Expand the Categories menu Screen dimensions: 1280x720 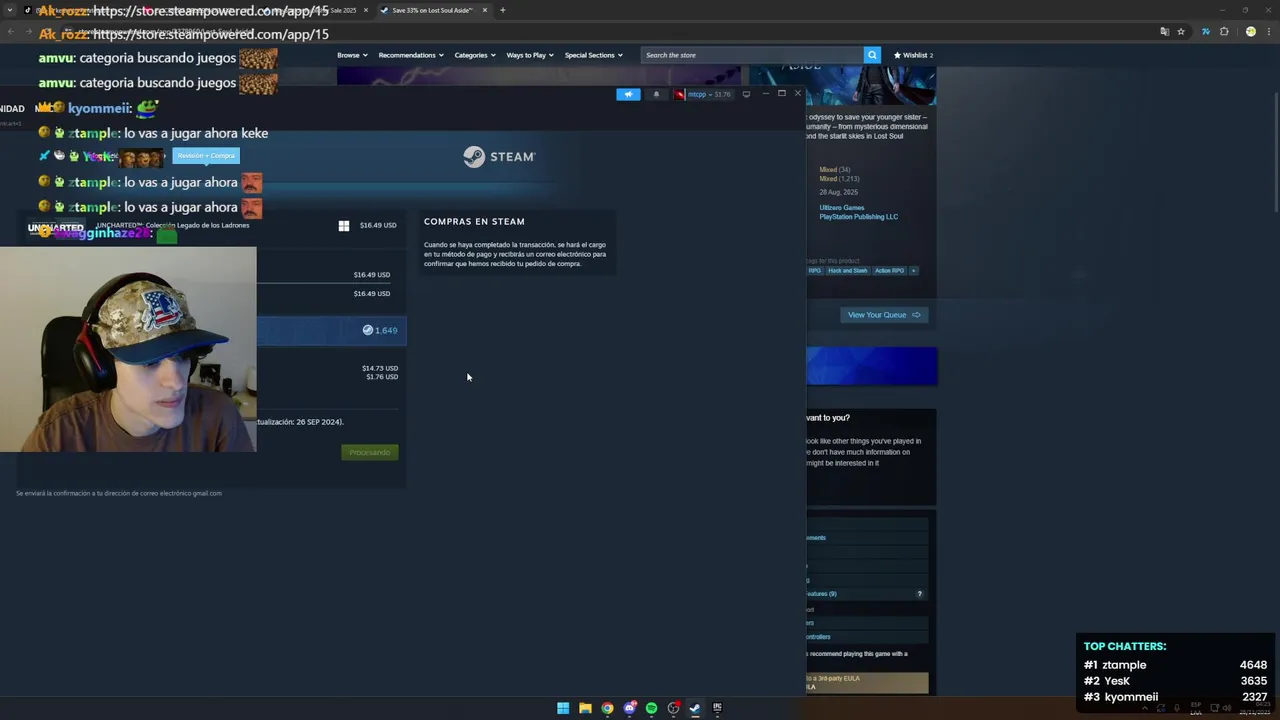475,55
